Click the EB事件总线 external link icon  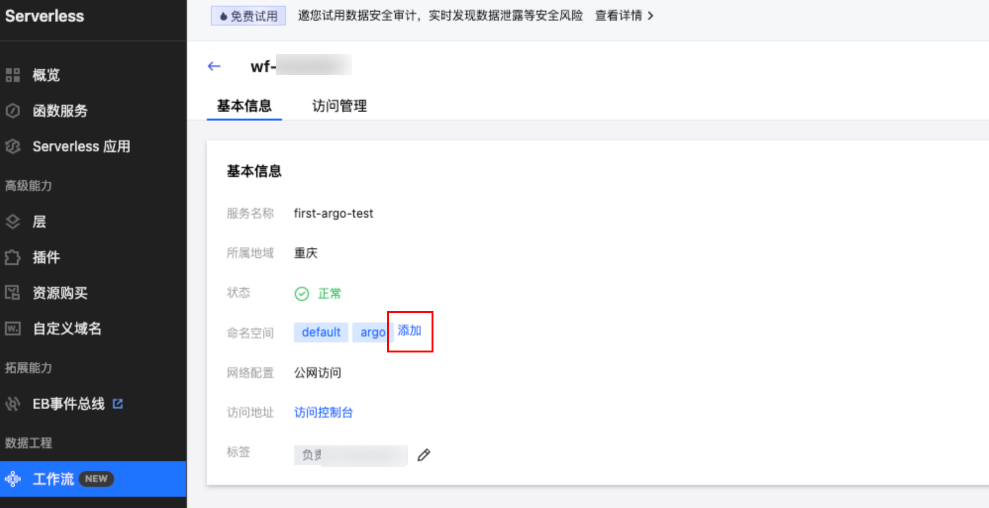click(118, 404)
